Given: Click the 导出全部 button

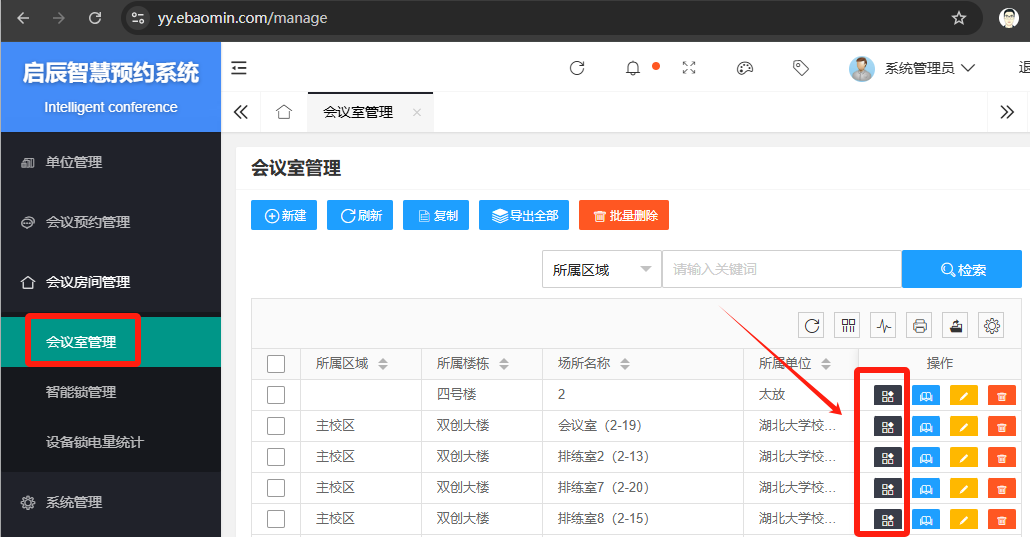Looking at the screenshot, I should click(524, 215).
